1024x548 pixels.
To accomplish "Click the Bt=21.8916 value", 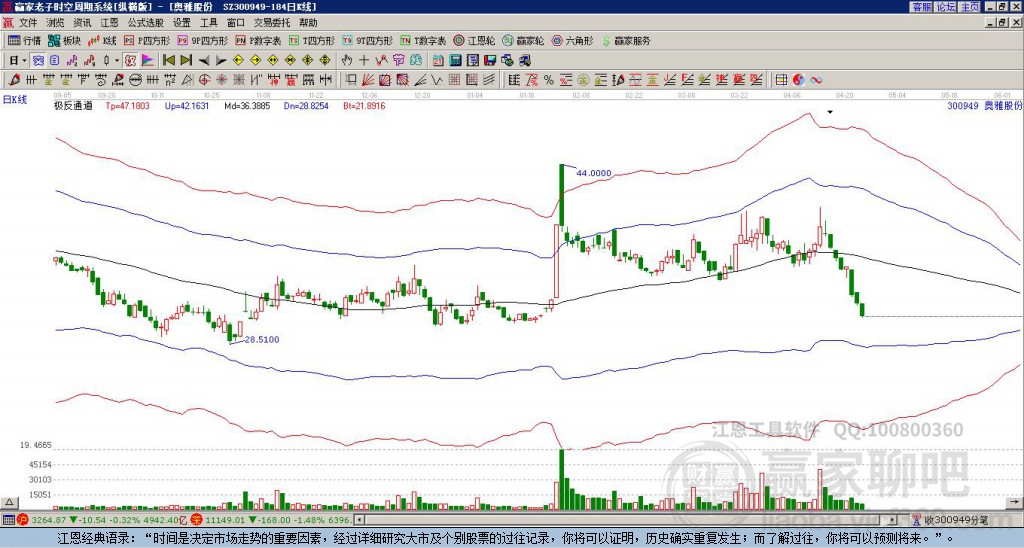I will click(364, 106).
